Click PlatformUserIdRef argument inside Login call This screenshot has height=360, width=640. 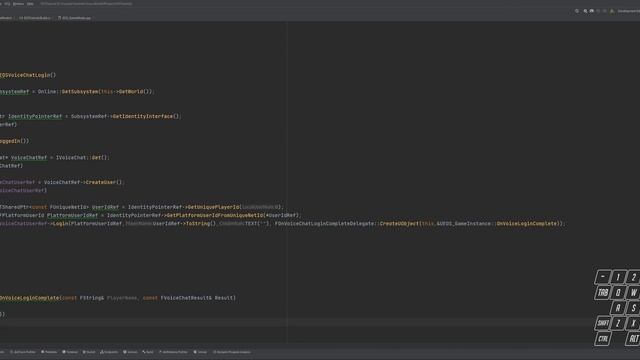[x=96, y=224]
